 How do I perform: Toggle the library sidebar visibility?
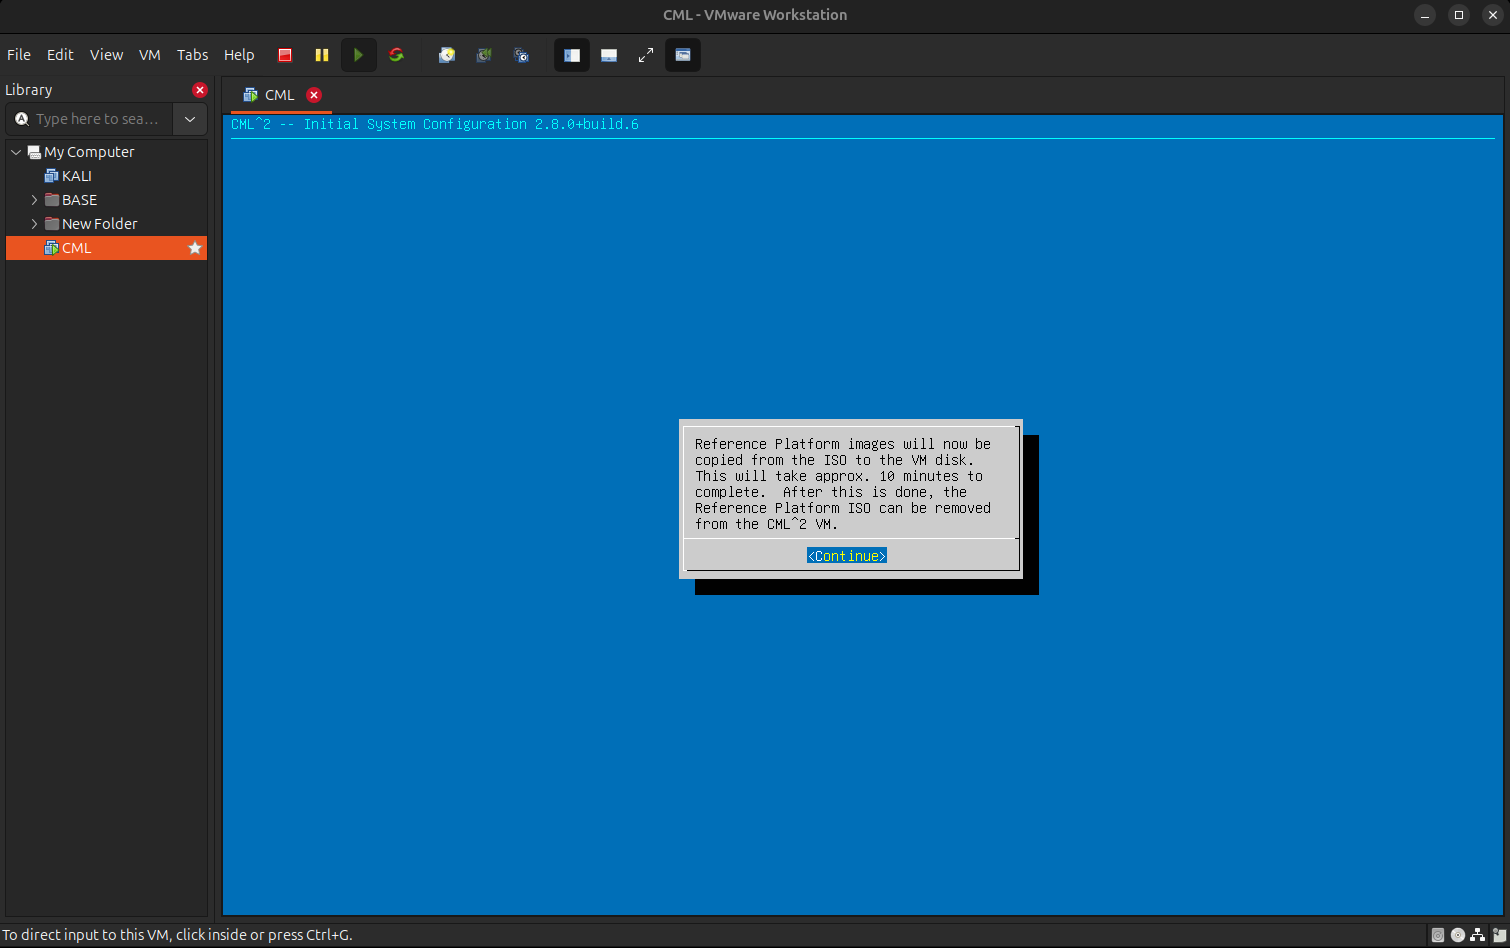coord(572,55)
